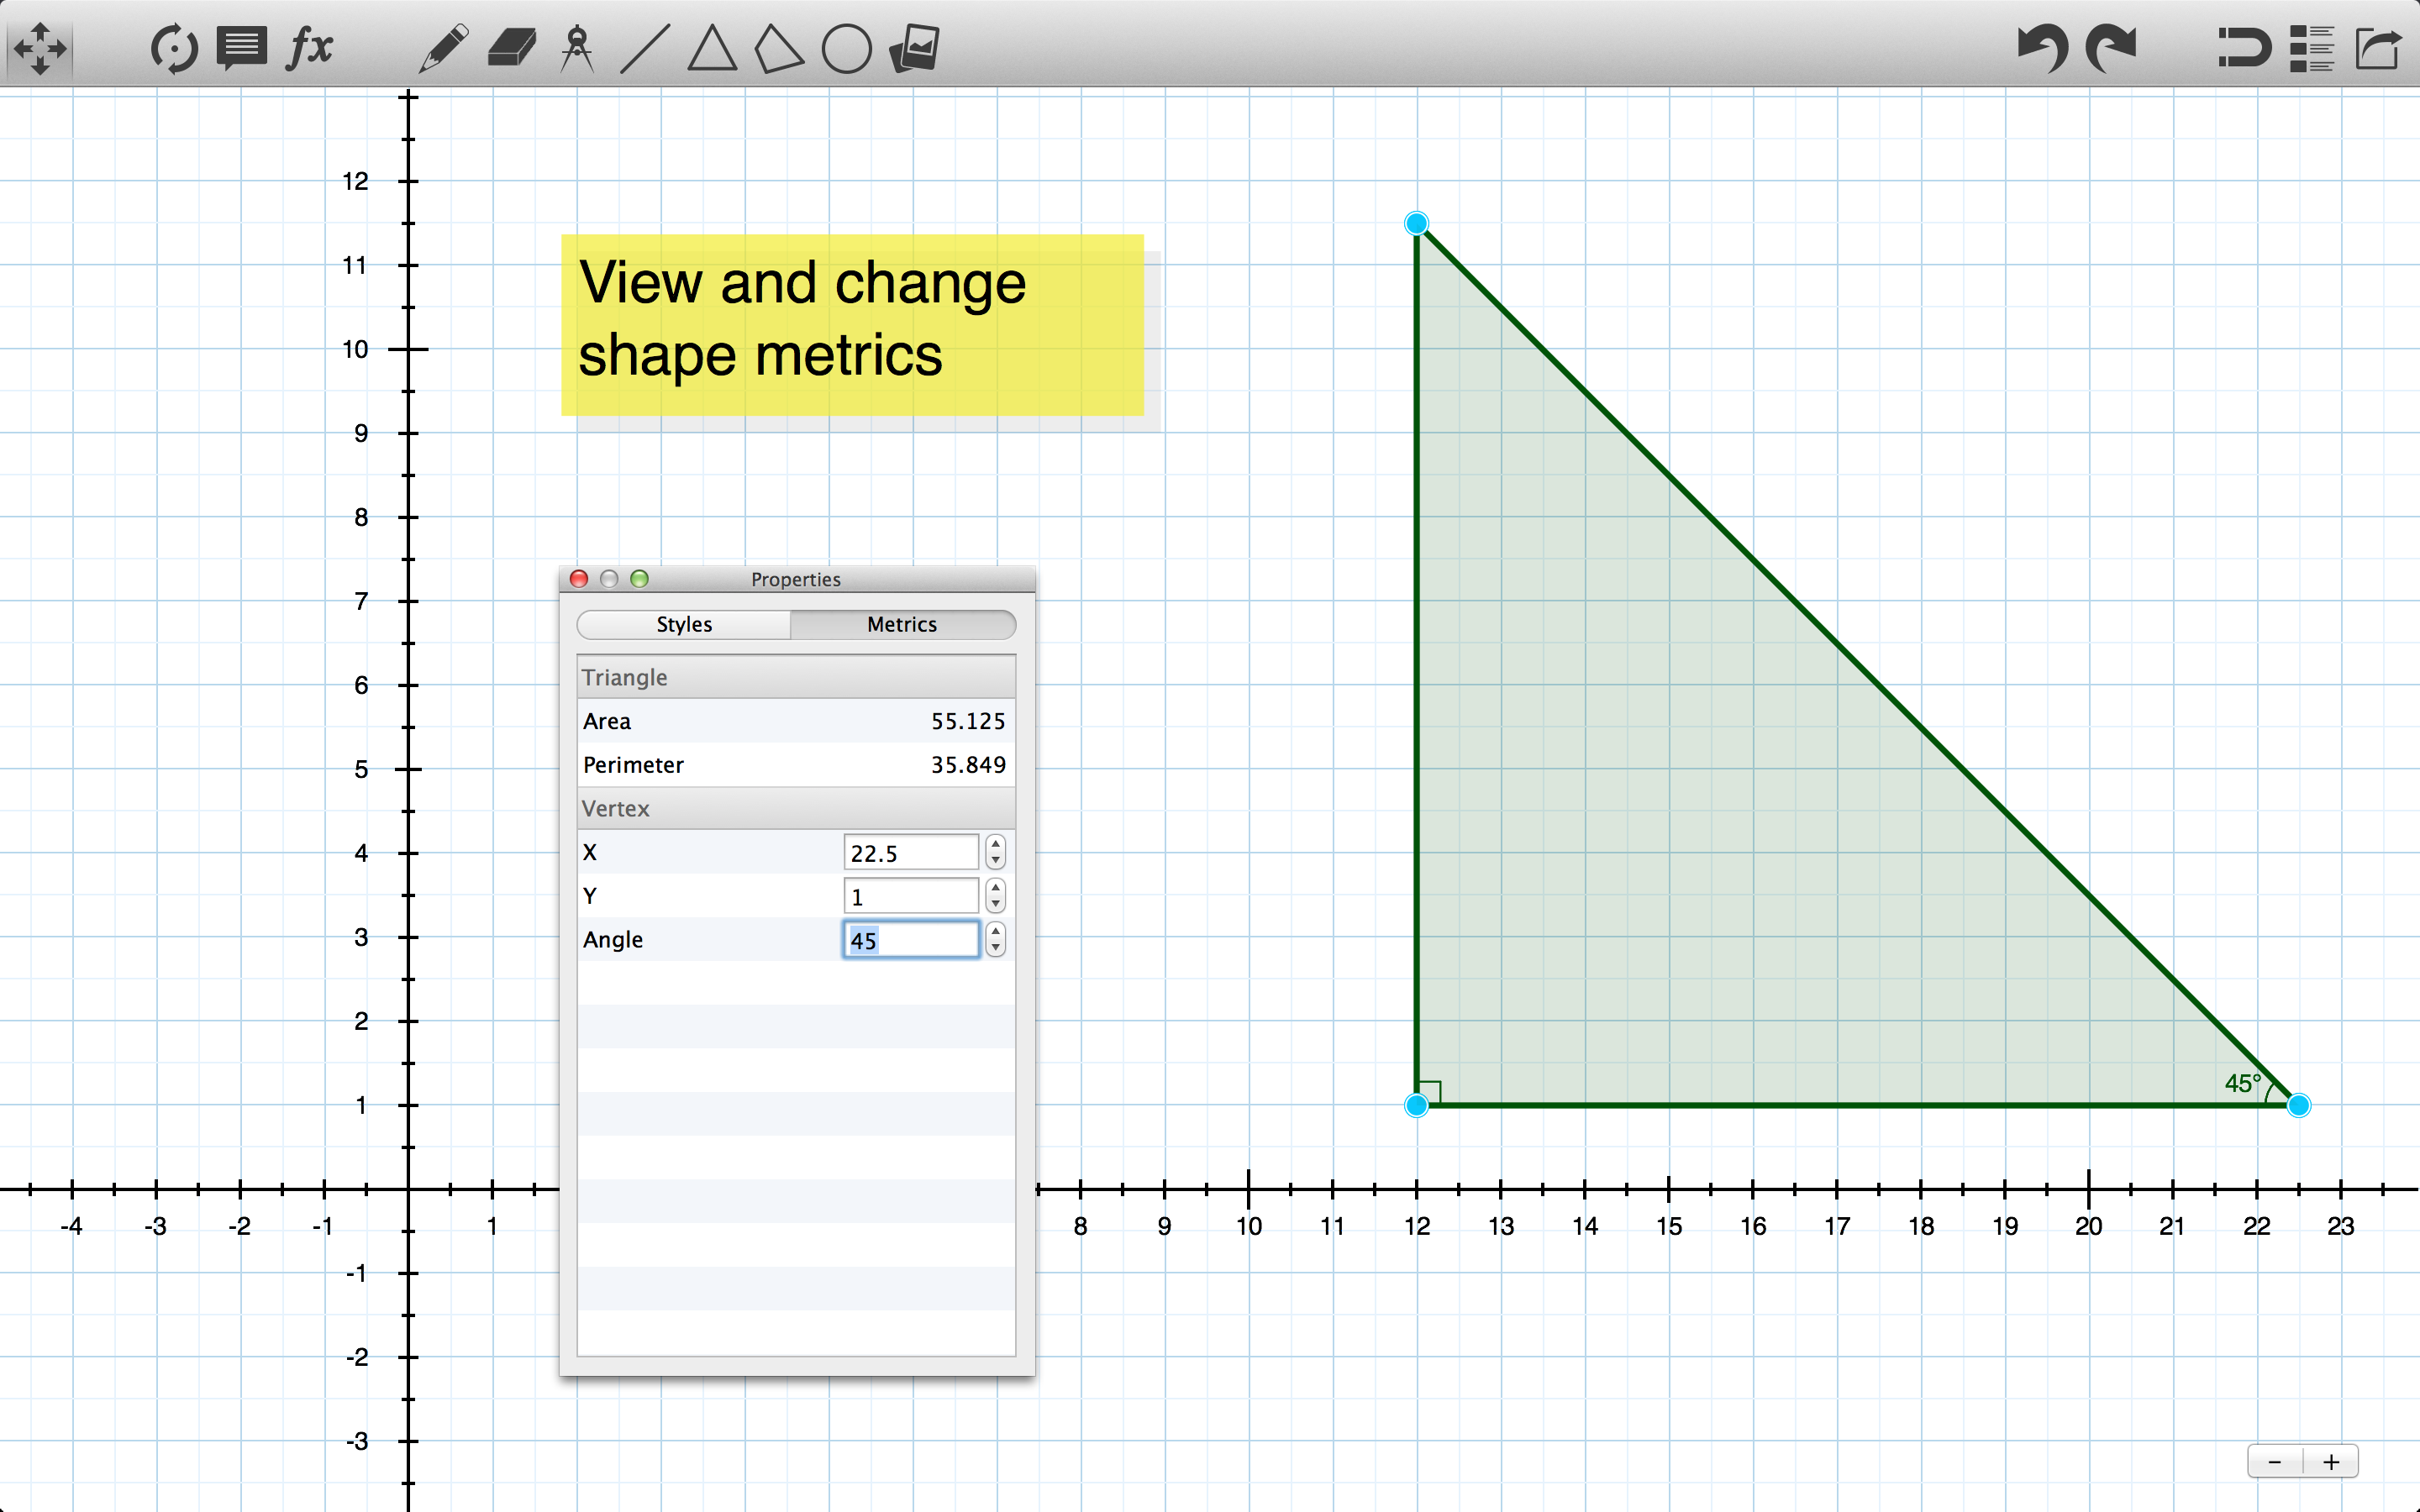Click the 45° angle label on triangle
The height and width of the screenshot is (1512, 2420).
click(2243, 1083)
